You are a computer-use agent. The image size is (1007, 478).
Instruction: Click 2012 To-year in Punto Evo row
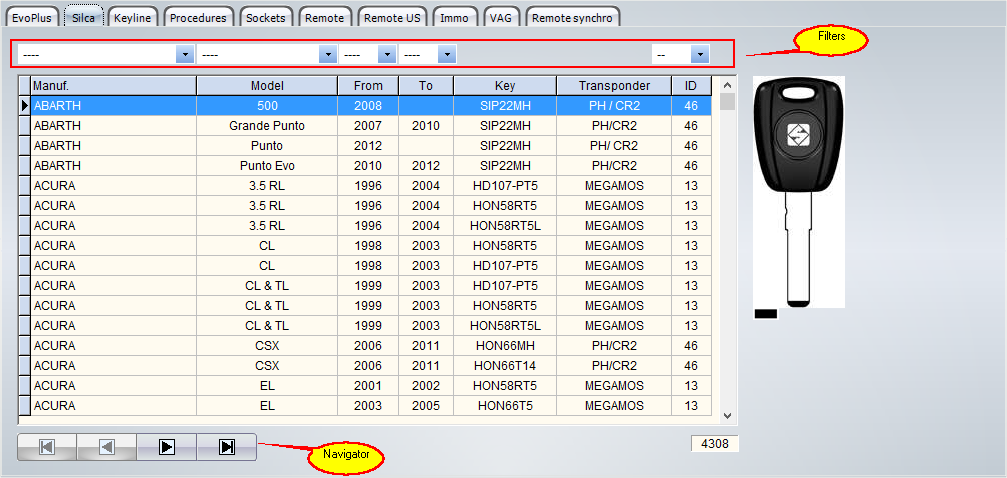point(426,166)
